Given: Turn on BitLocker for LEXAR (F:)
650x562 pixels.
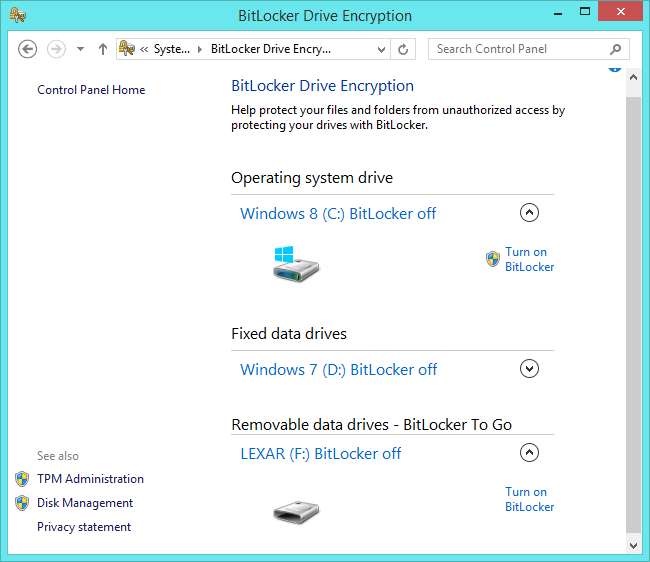Looking at the screenshot, I should click(x=529, y=499).
